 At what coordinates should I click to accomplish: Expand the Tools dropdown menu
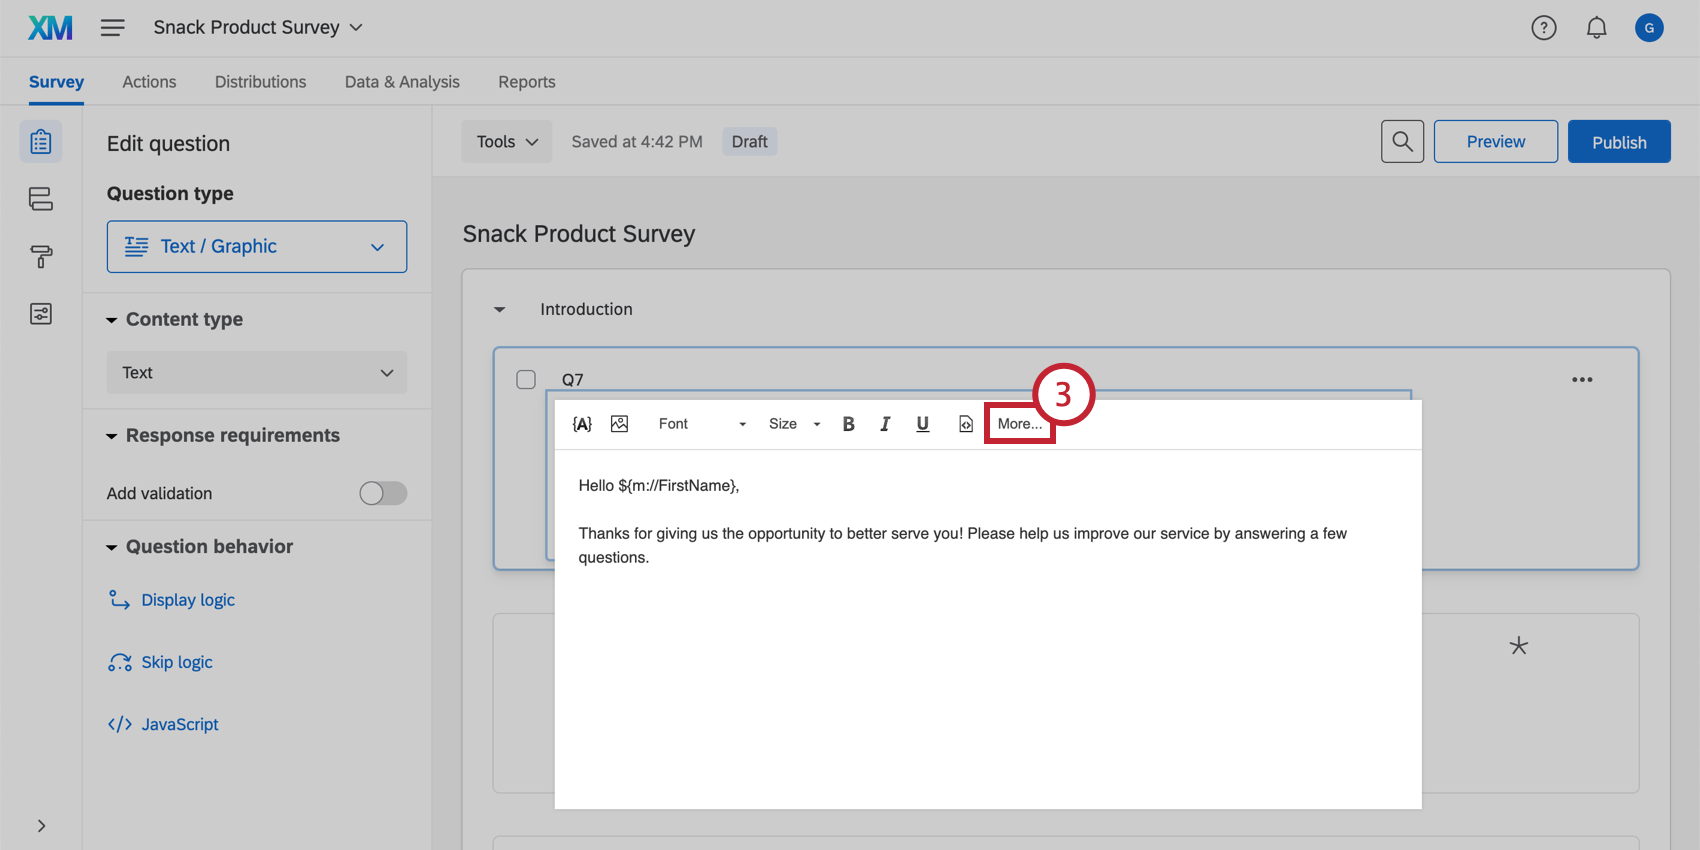[506, 142]
